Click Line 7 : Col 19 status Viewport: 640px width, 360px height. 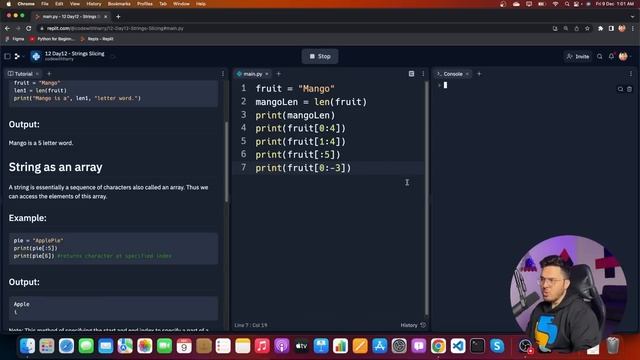(251, 325)
